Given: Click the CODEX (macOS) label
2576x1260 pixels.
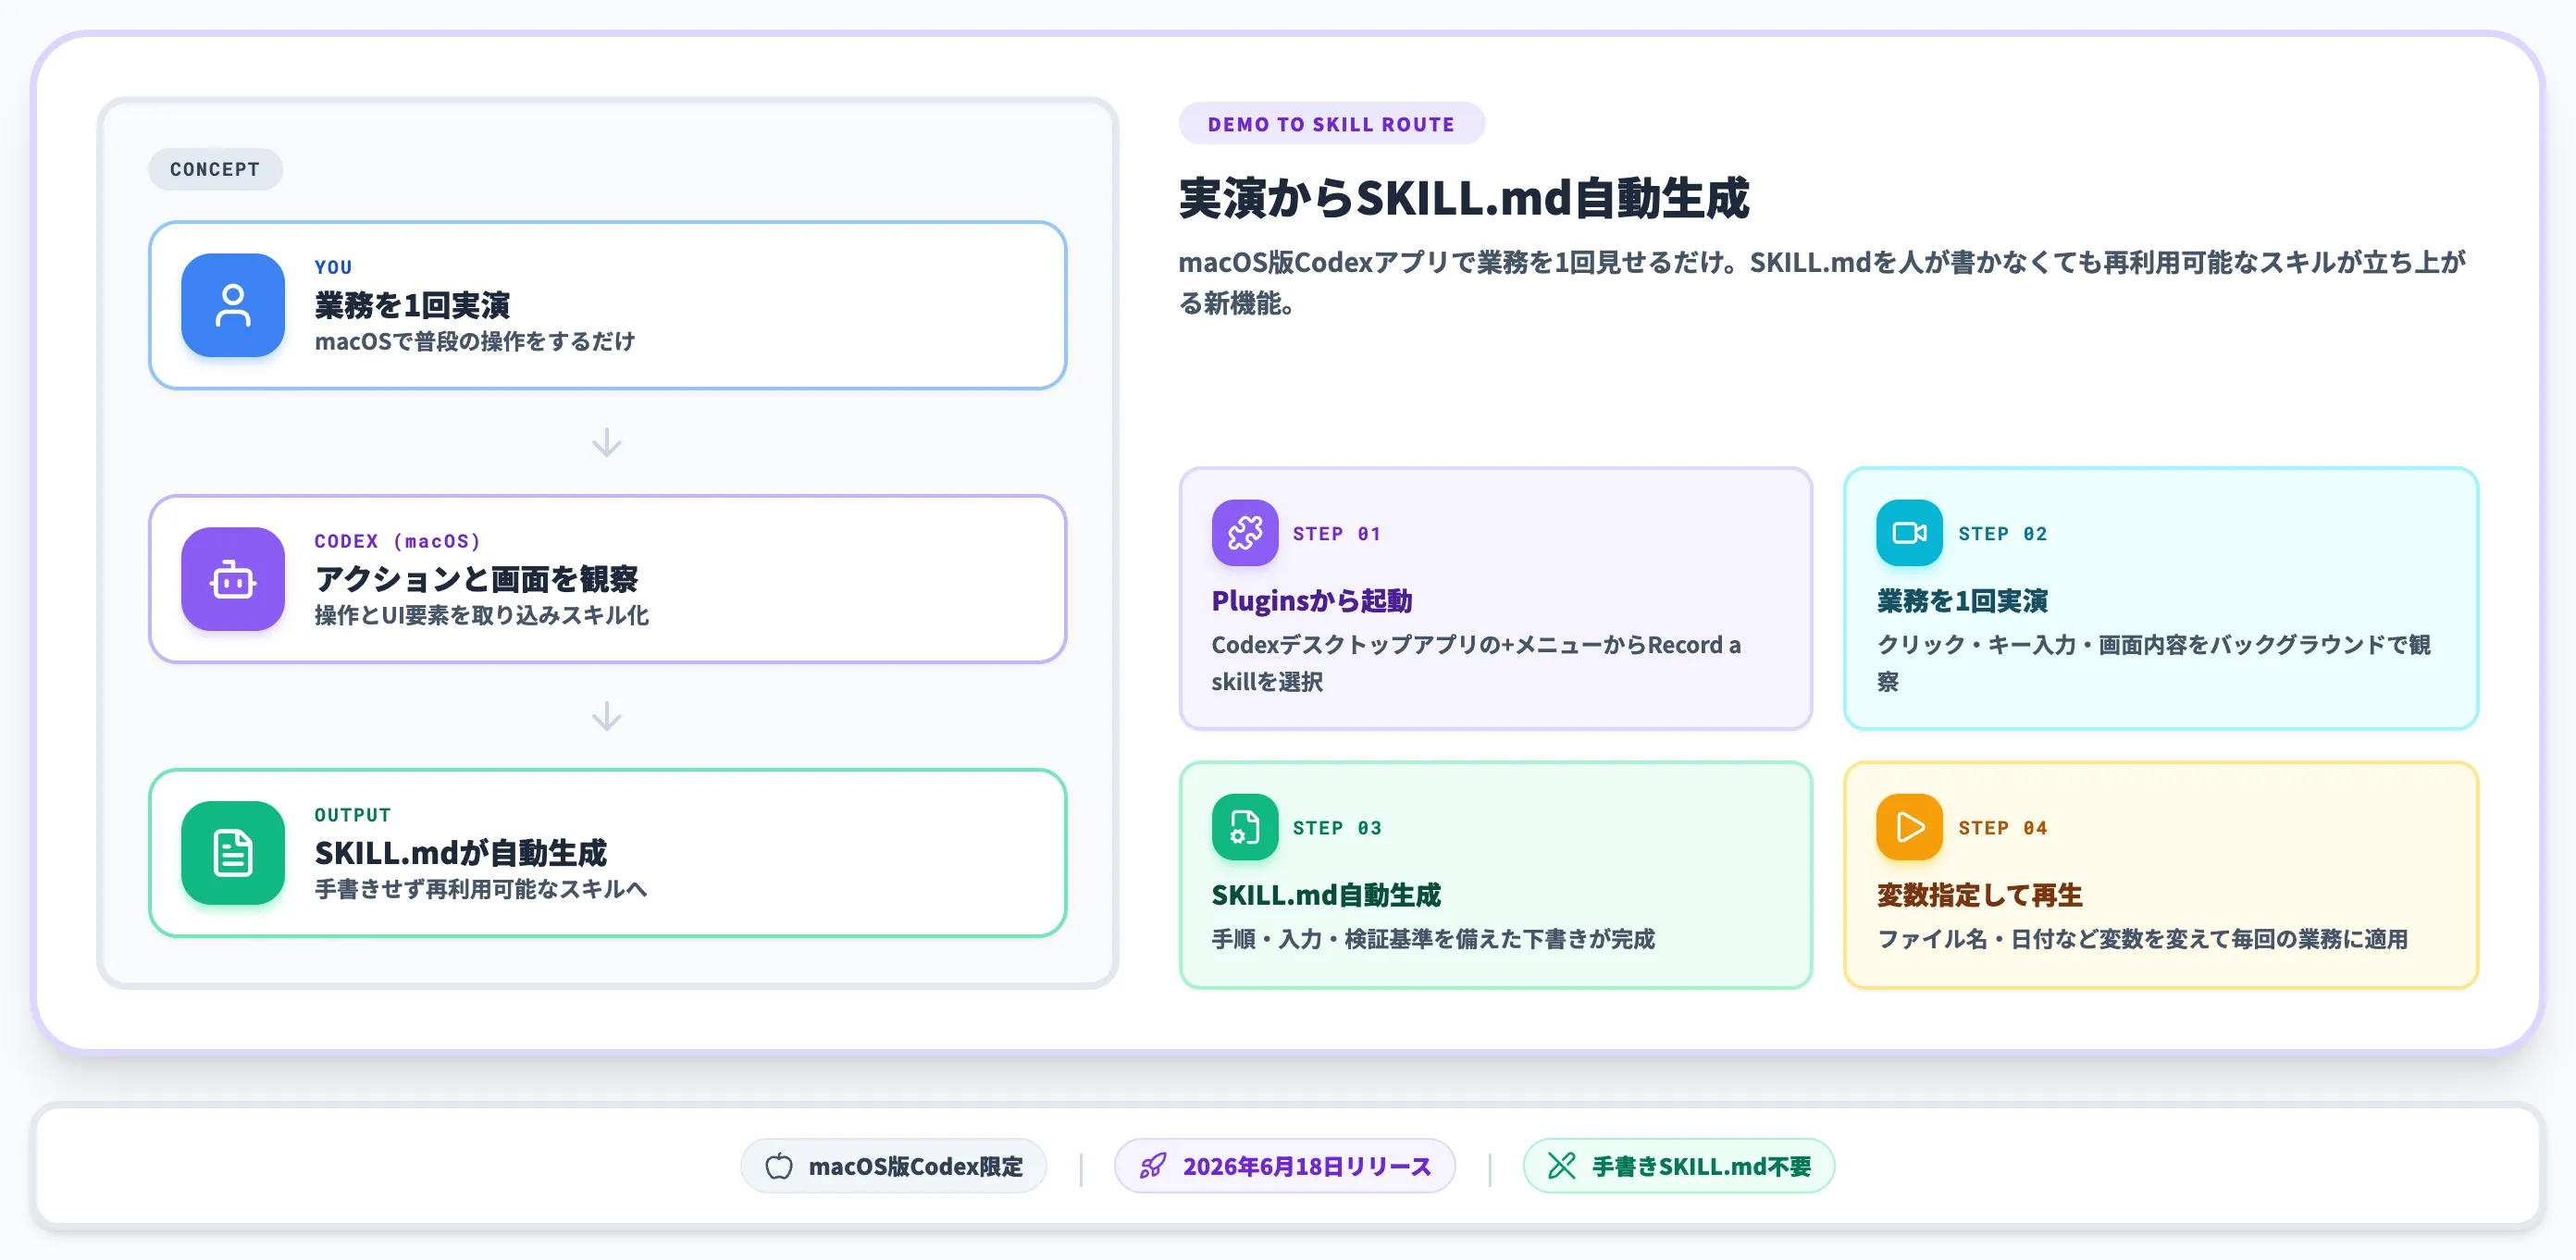Looking at the screenshot, I should coord(397,541).
